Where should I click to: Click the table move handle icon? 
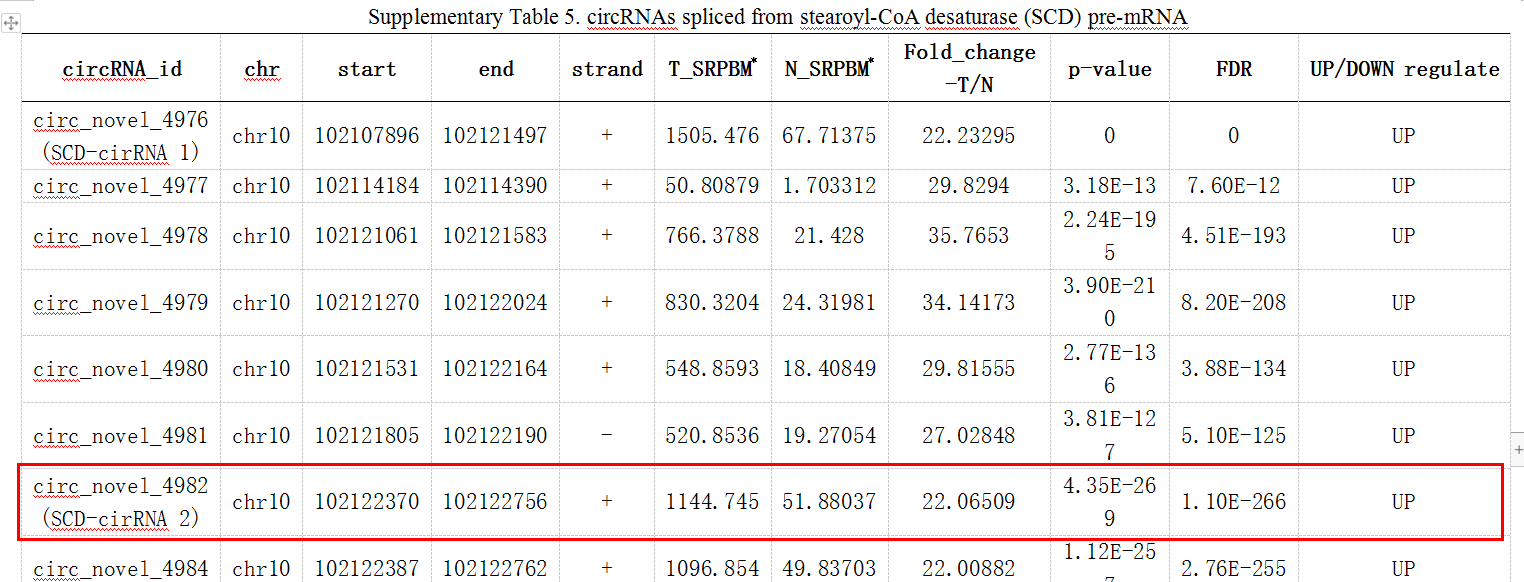click(11, 23)
